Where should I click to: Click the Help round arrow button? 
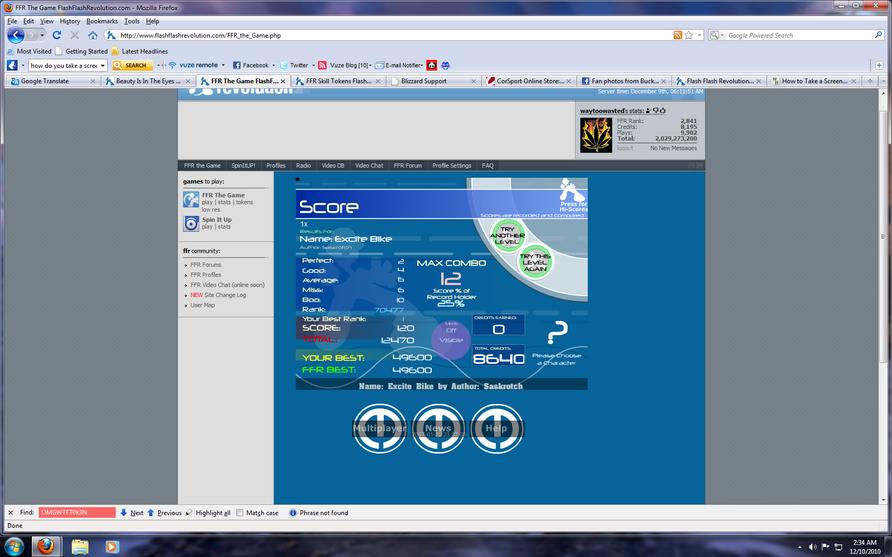click(496, 428)
